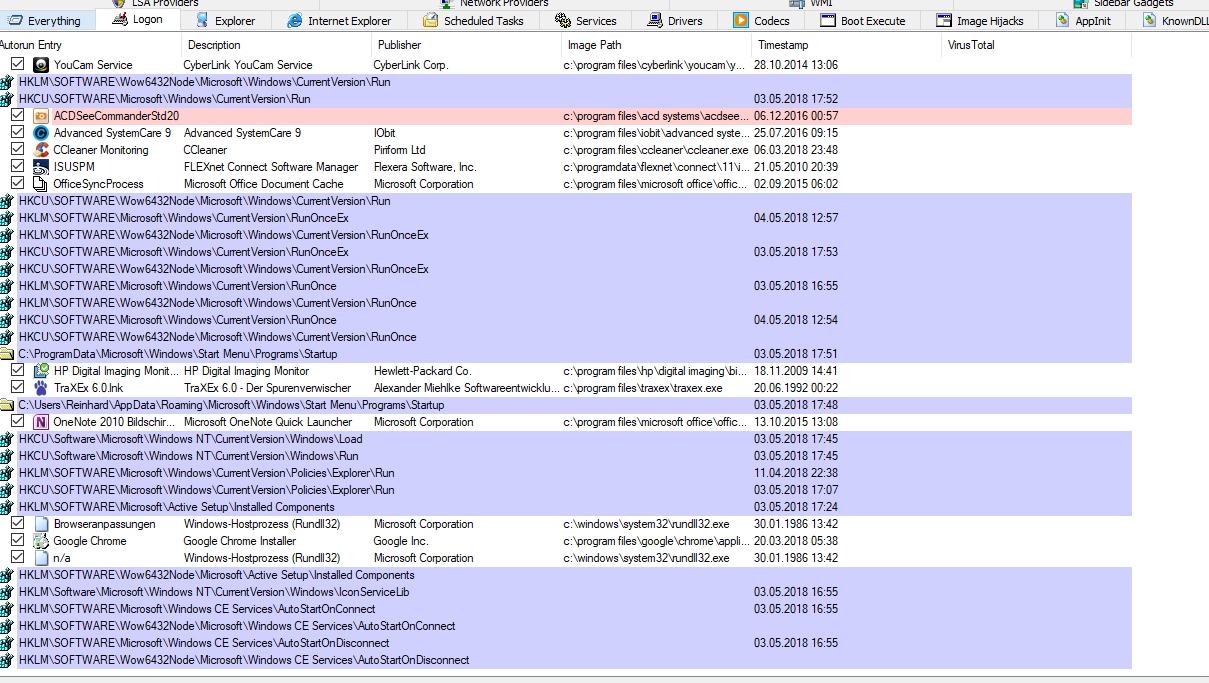Select the ccleaner.exe image path cell
The width and height of the screenshot is (1209, 683).
(x=656, y=150)
